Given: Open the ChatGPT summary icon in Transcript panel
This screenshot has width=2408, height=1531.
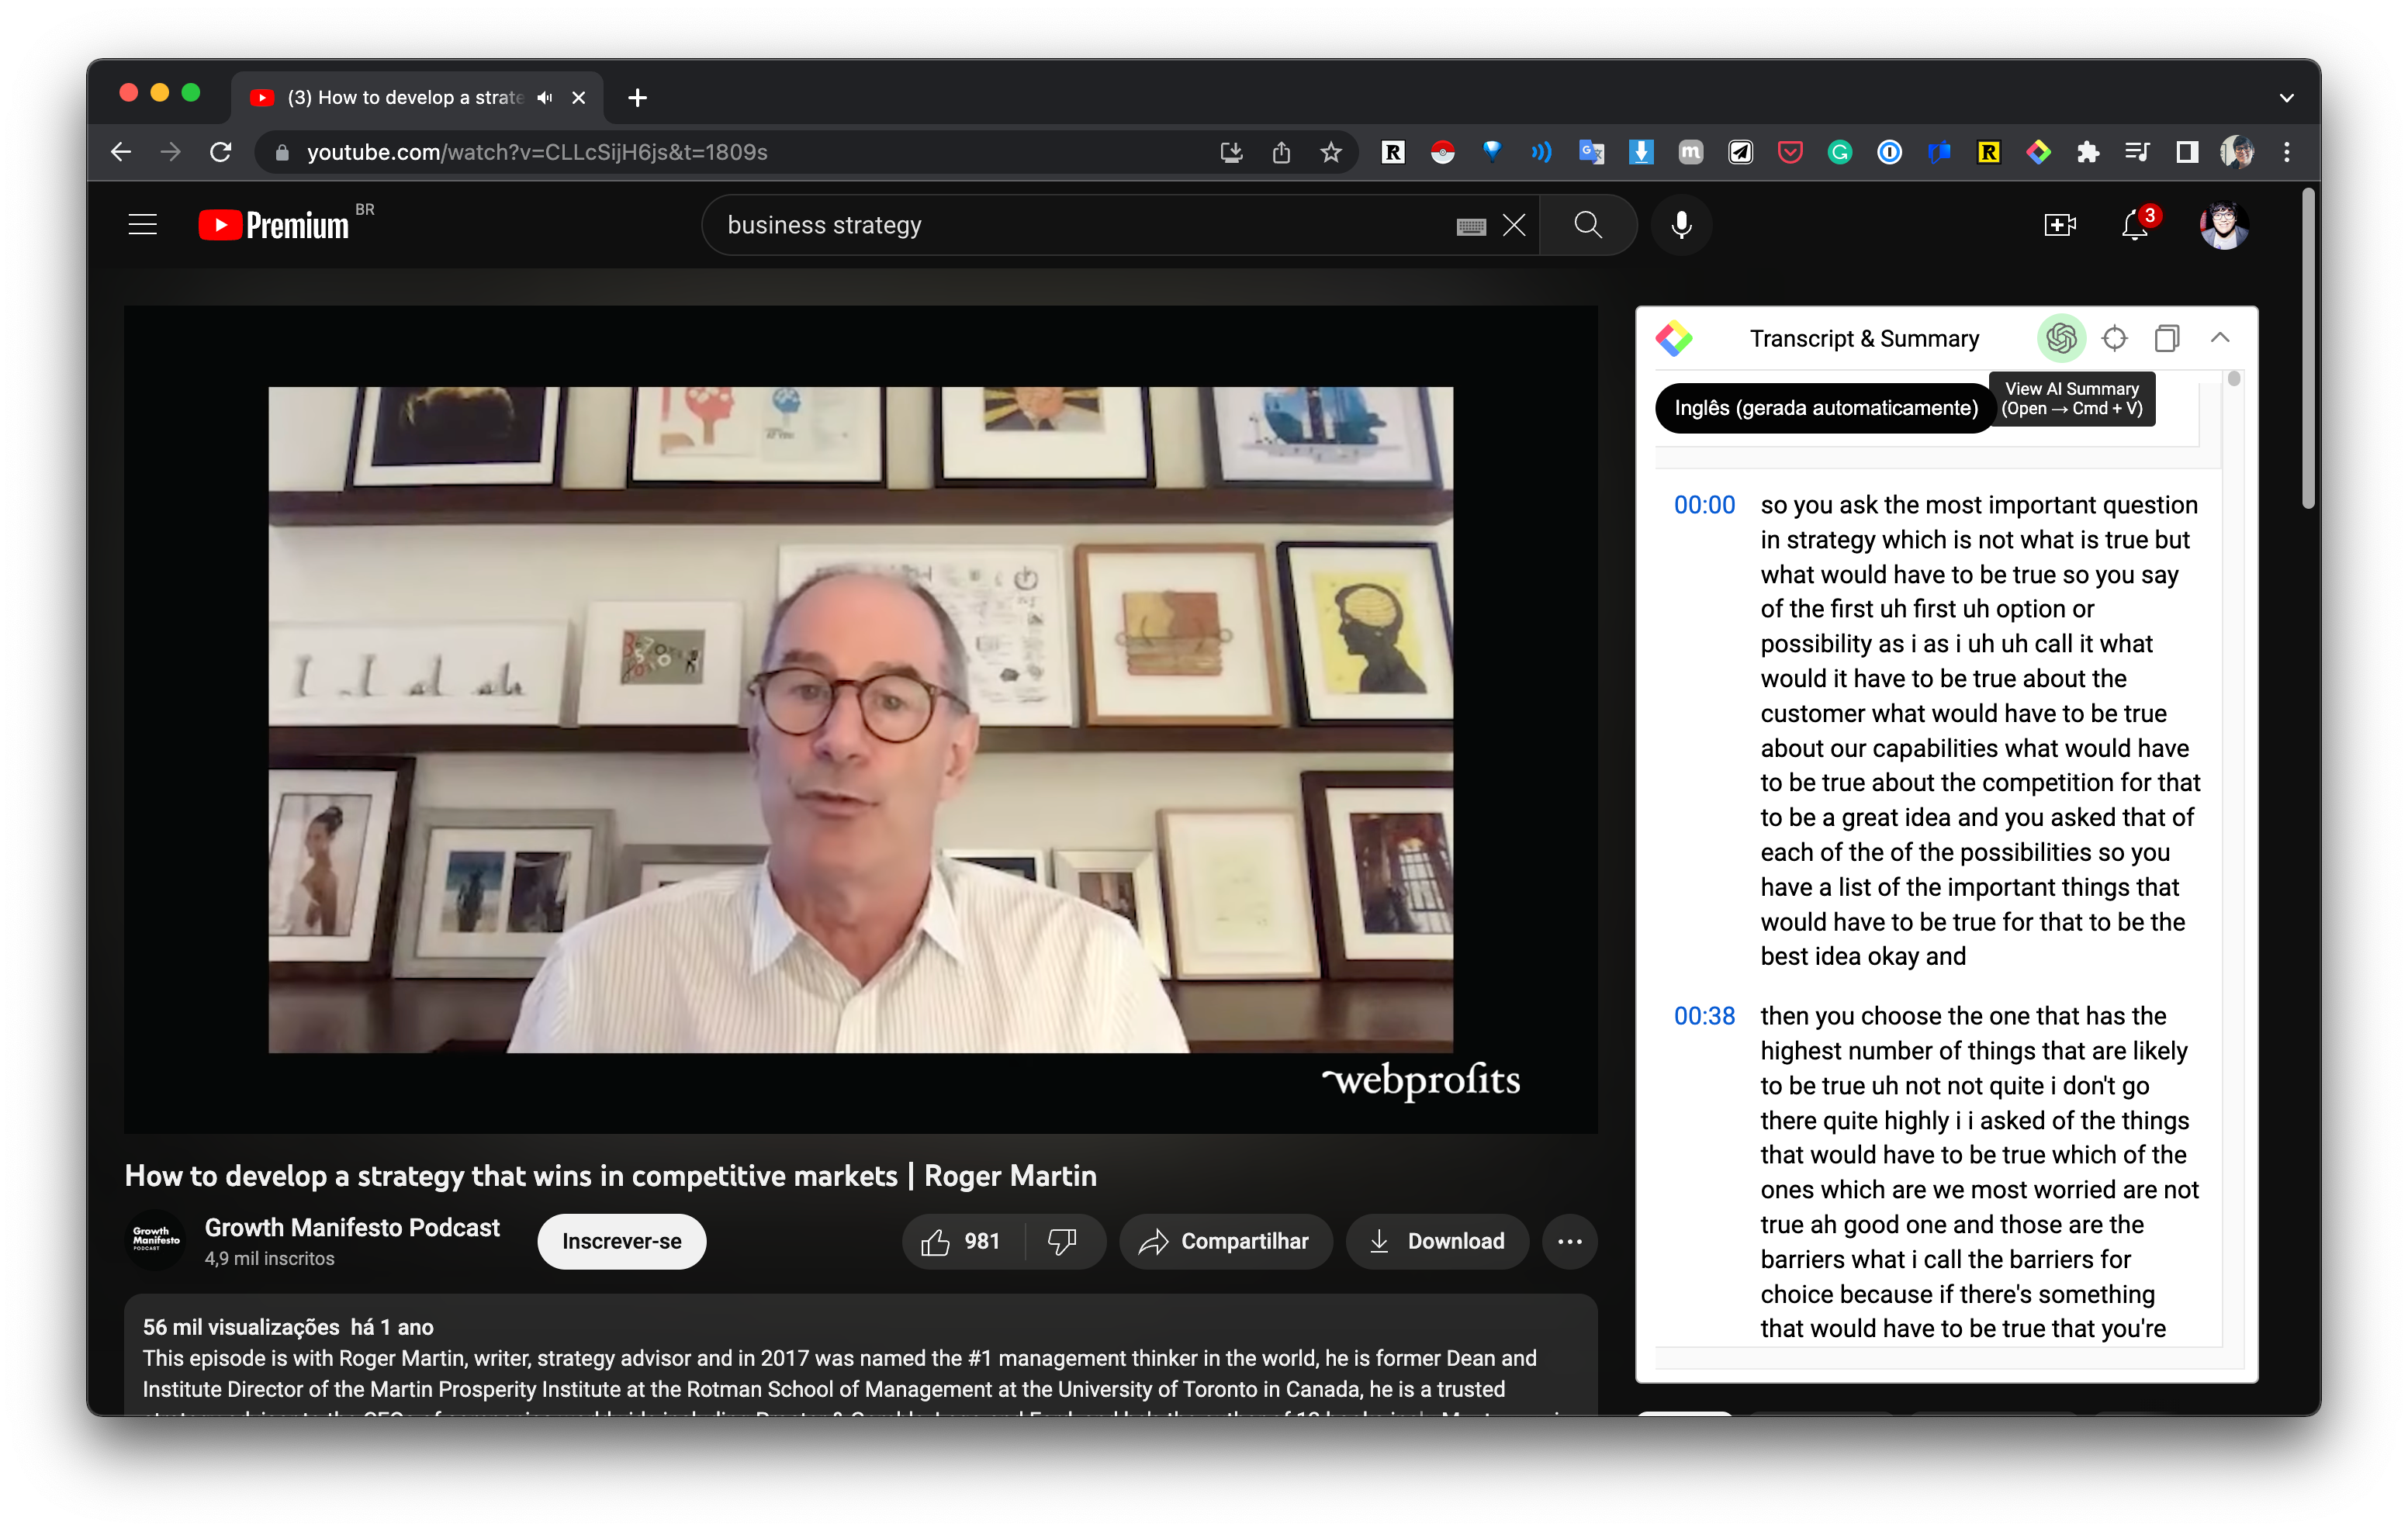Looking at the screenshot, I should point(2061,338).
